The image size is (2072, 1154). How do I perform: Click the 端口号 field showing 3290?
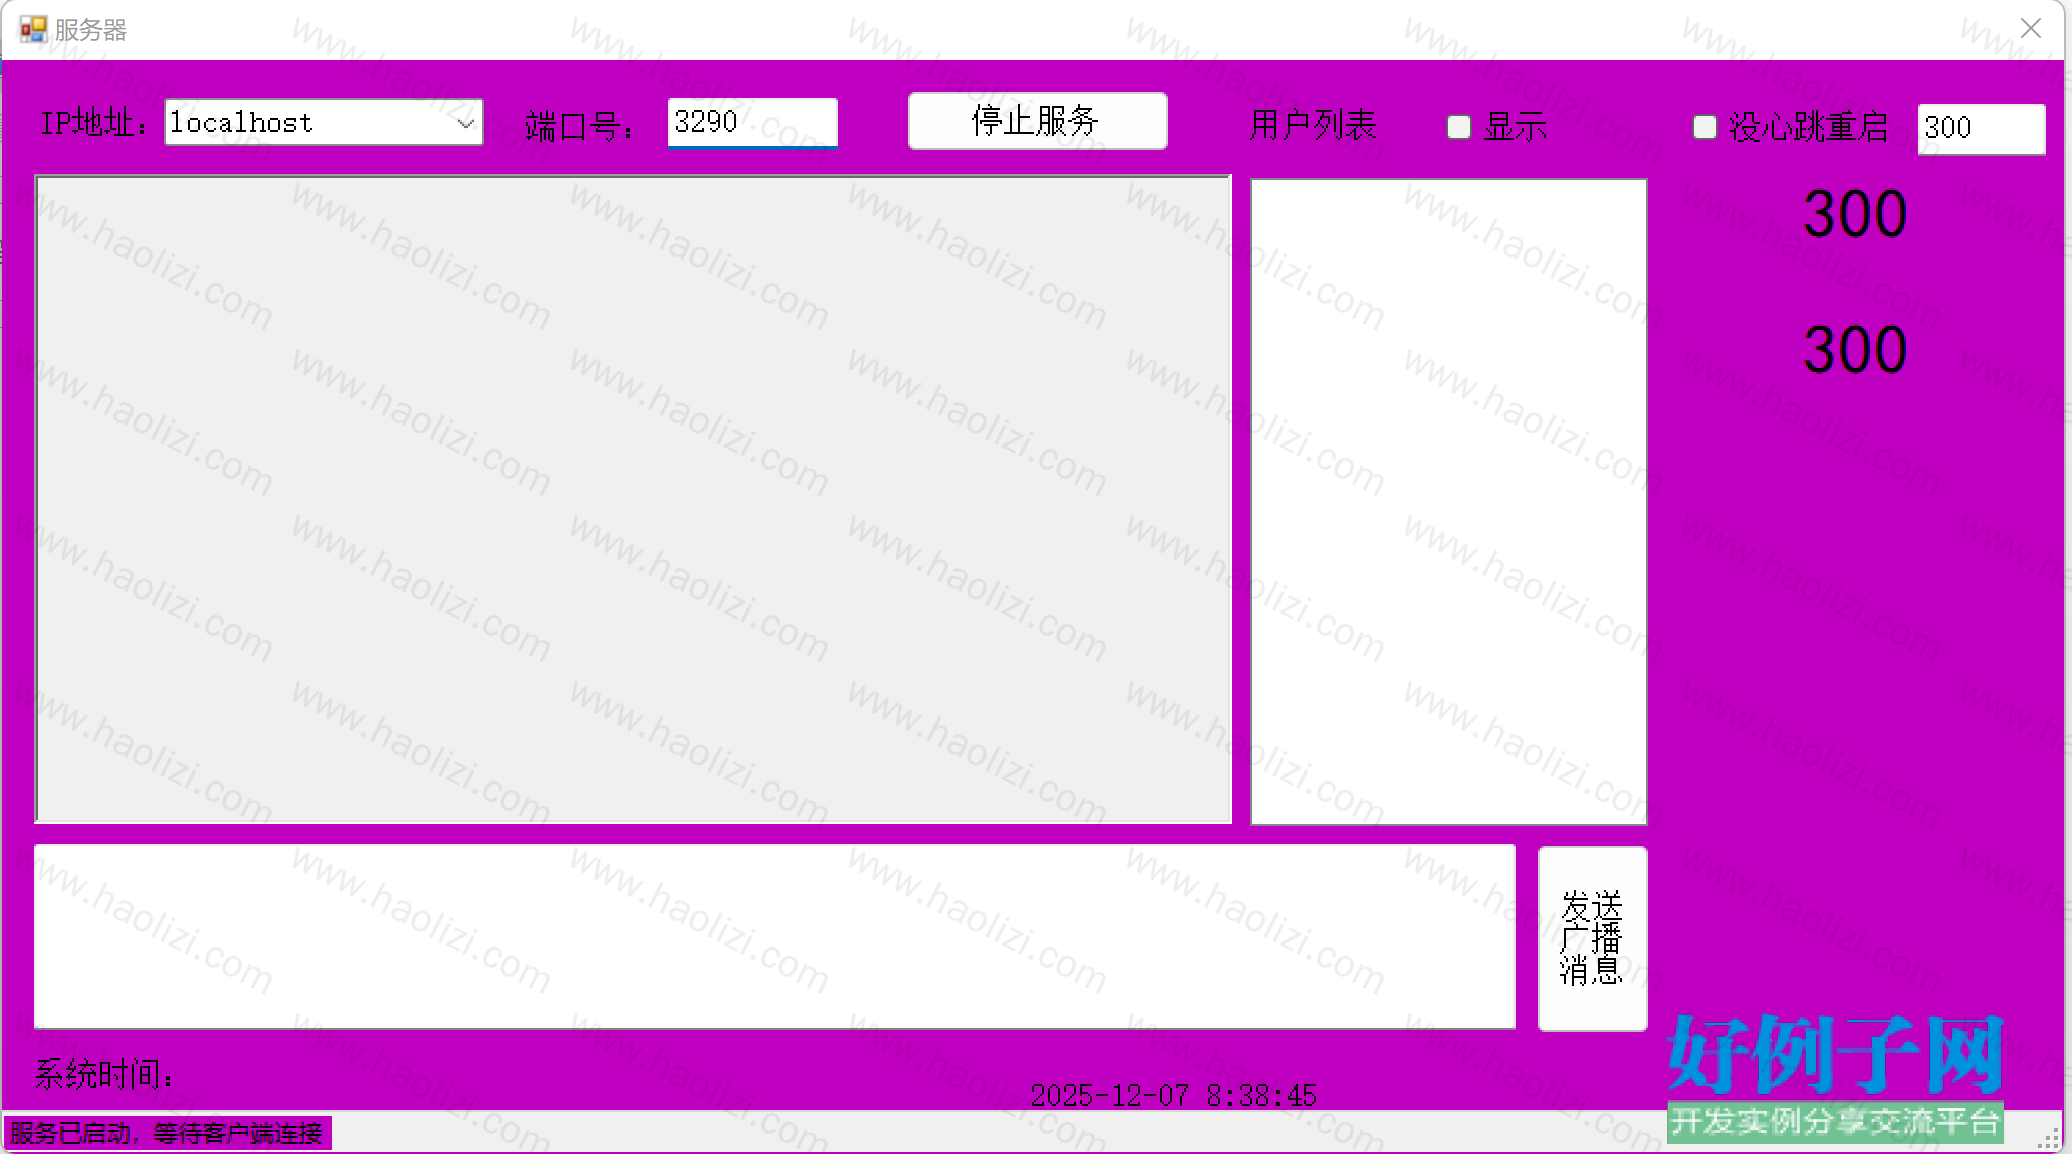tap(752, 122)
